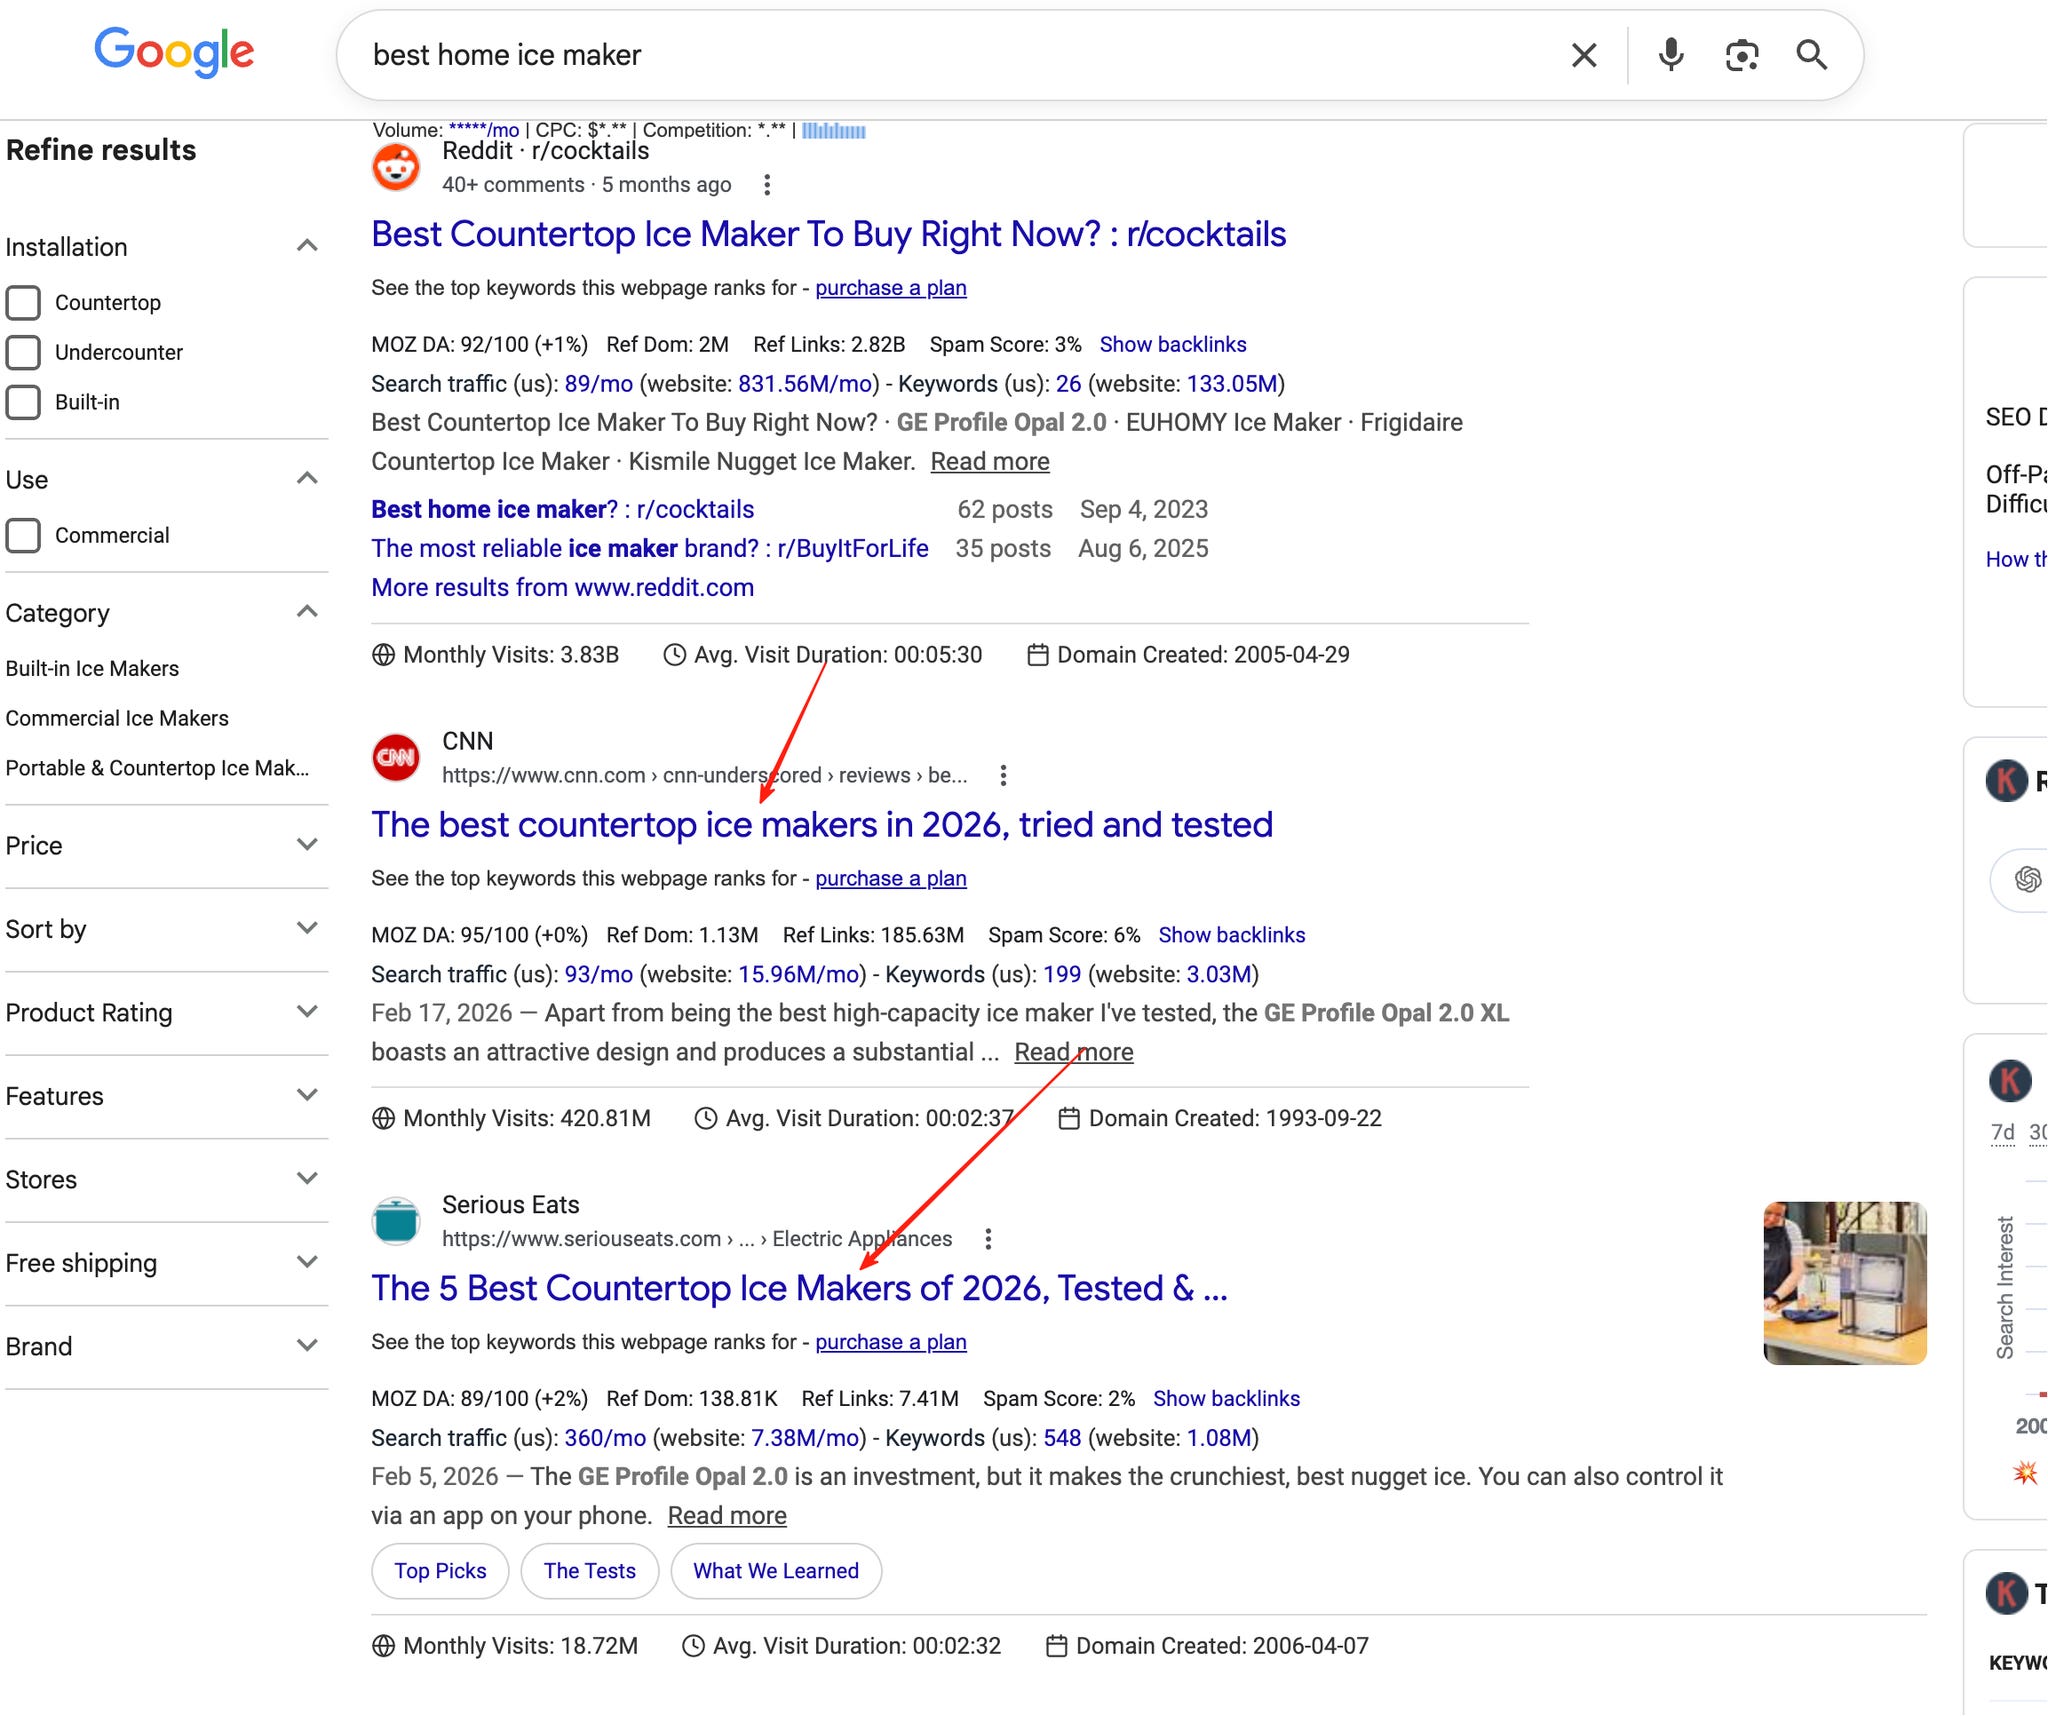
Task: Jump to Top Picks section chip
Action: 440,1571
